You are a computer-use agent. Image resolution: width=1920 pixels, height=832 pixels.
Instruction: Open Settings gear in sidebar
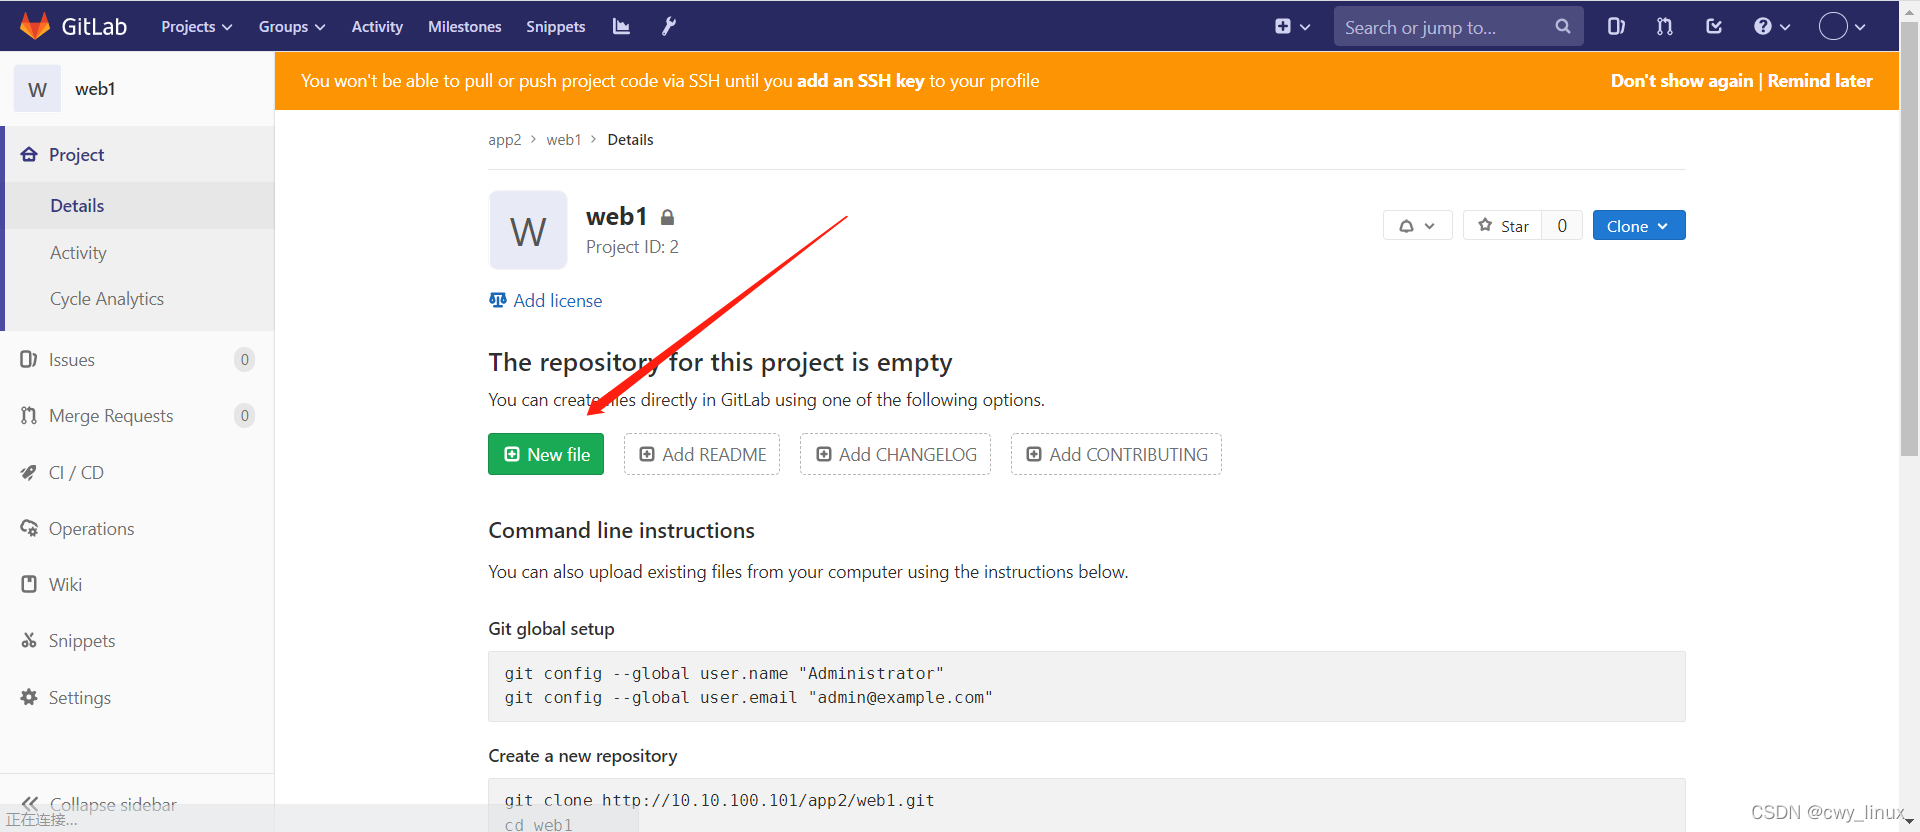pos(29,697)
